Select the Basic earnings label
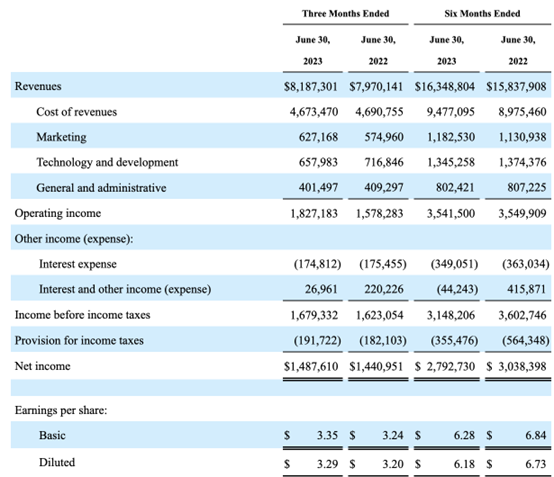Image resolution: width=554 pixels, height=477 pixels. tap(52, 435)
